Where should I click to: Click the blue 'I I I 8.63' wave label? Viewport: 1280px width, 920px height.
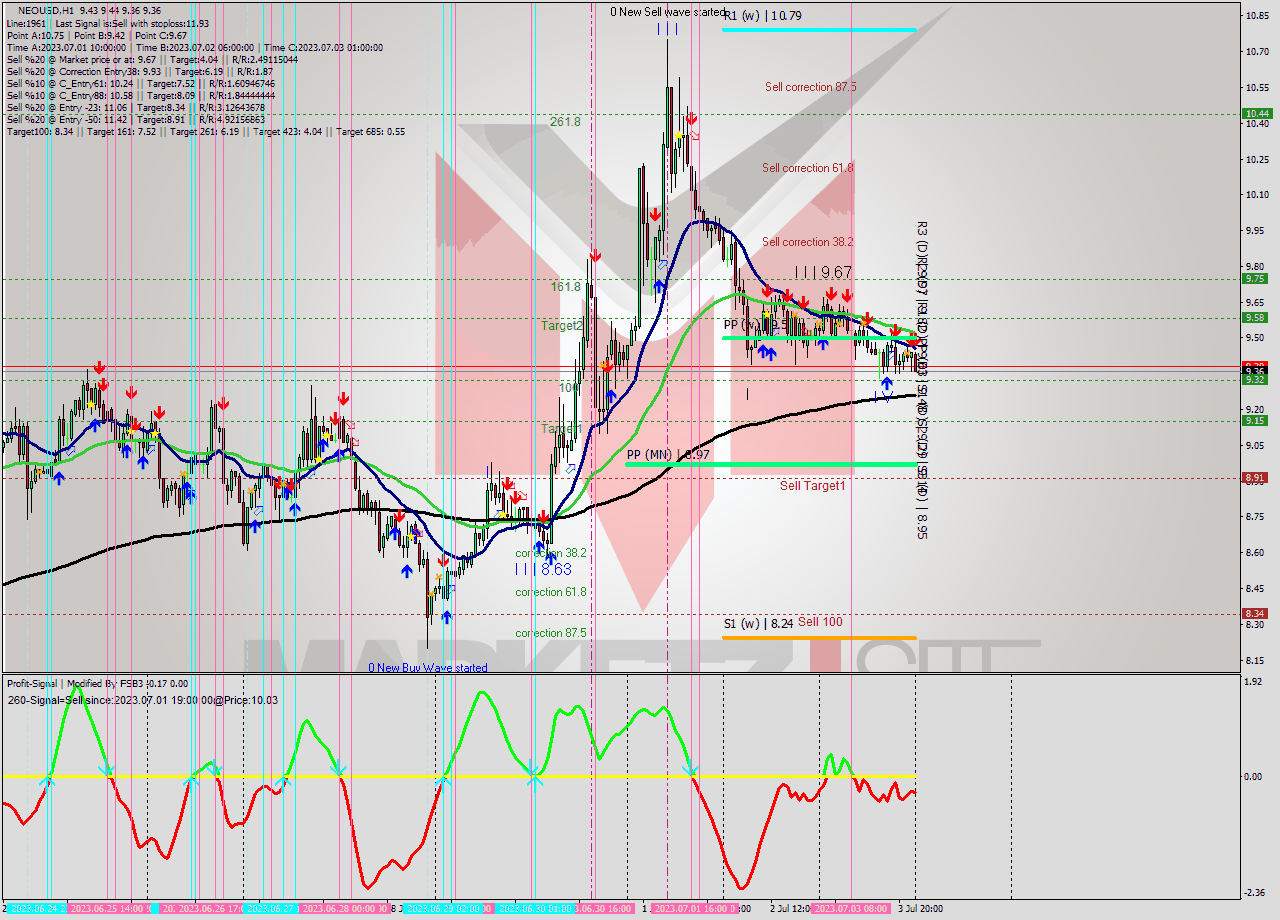(543, 569)
